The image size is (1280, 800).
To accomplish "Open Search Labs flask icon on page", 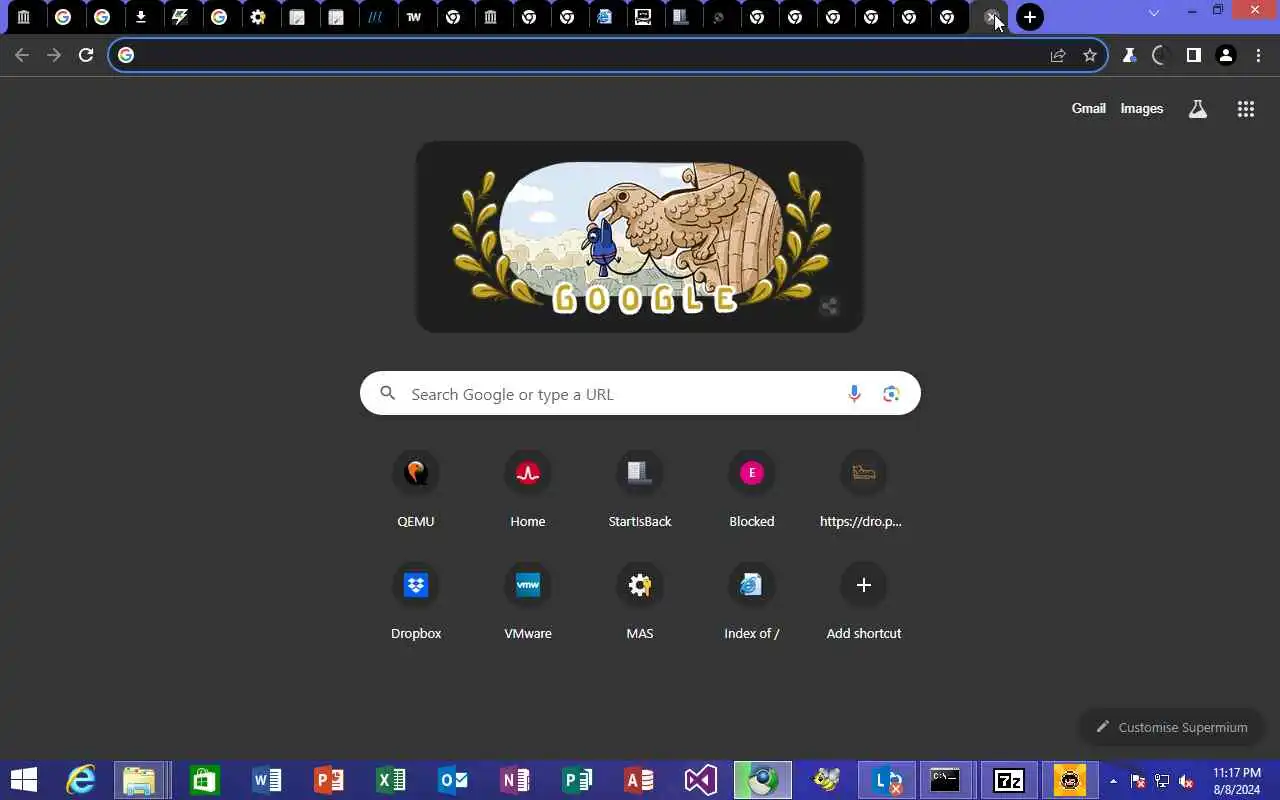I will click(1197, 109).
